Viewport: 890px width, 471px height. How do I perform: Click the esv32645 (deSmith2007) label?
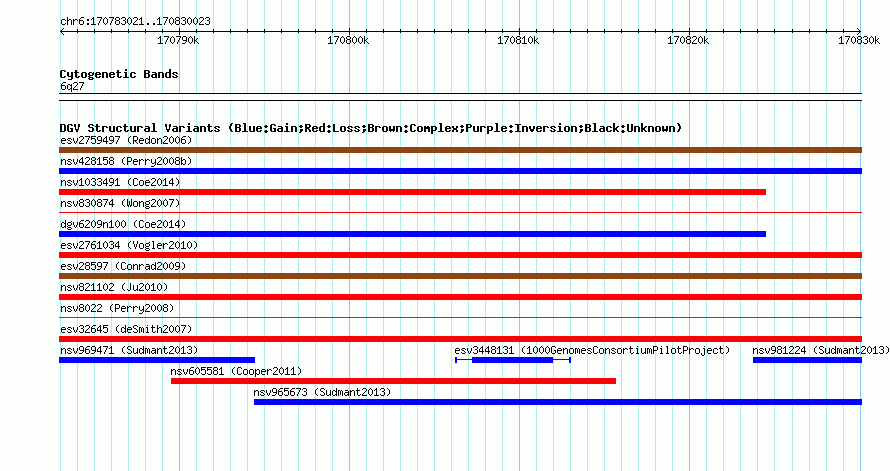click(x=126, y=329)
